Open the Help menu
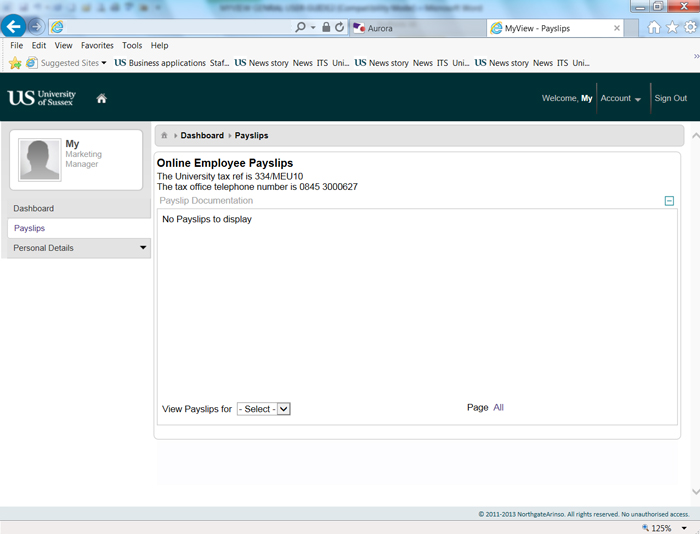Viewport: 700px width, 534px height. point(159,46)
